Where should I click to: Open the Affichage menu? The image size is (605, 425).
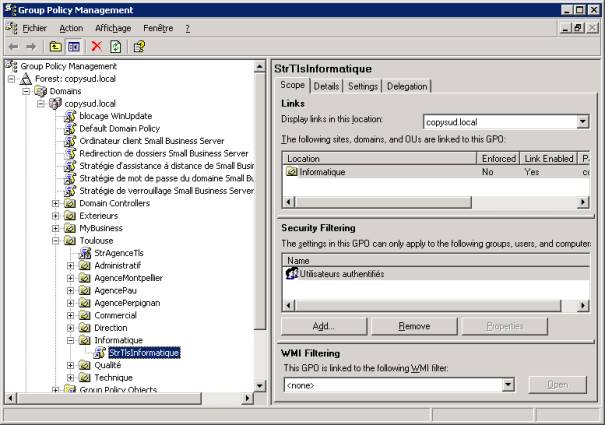pyautogui.click(x=113, y=28)
